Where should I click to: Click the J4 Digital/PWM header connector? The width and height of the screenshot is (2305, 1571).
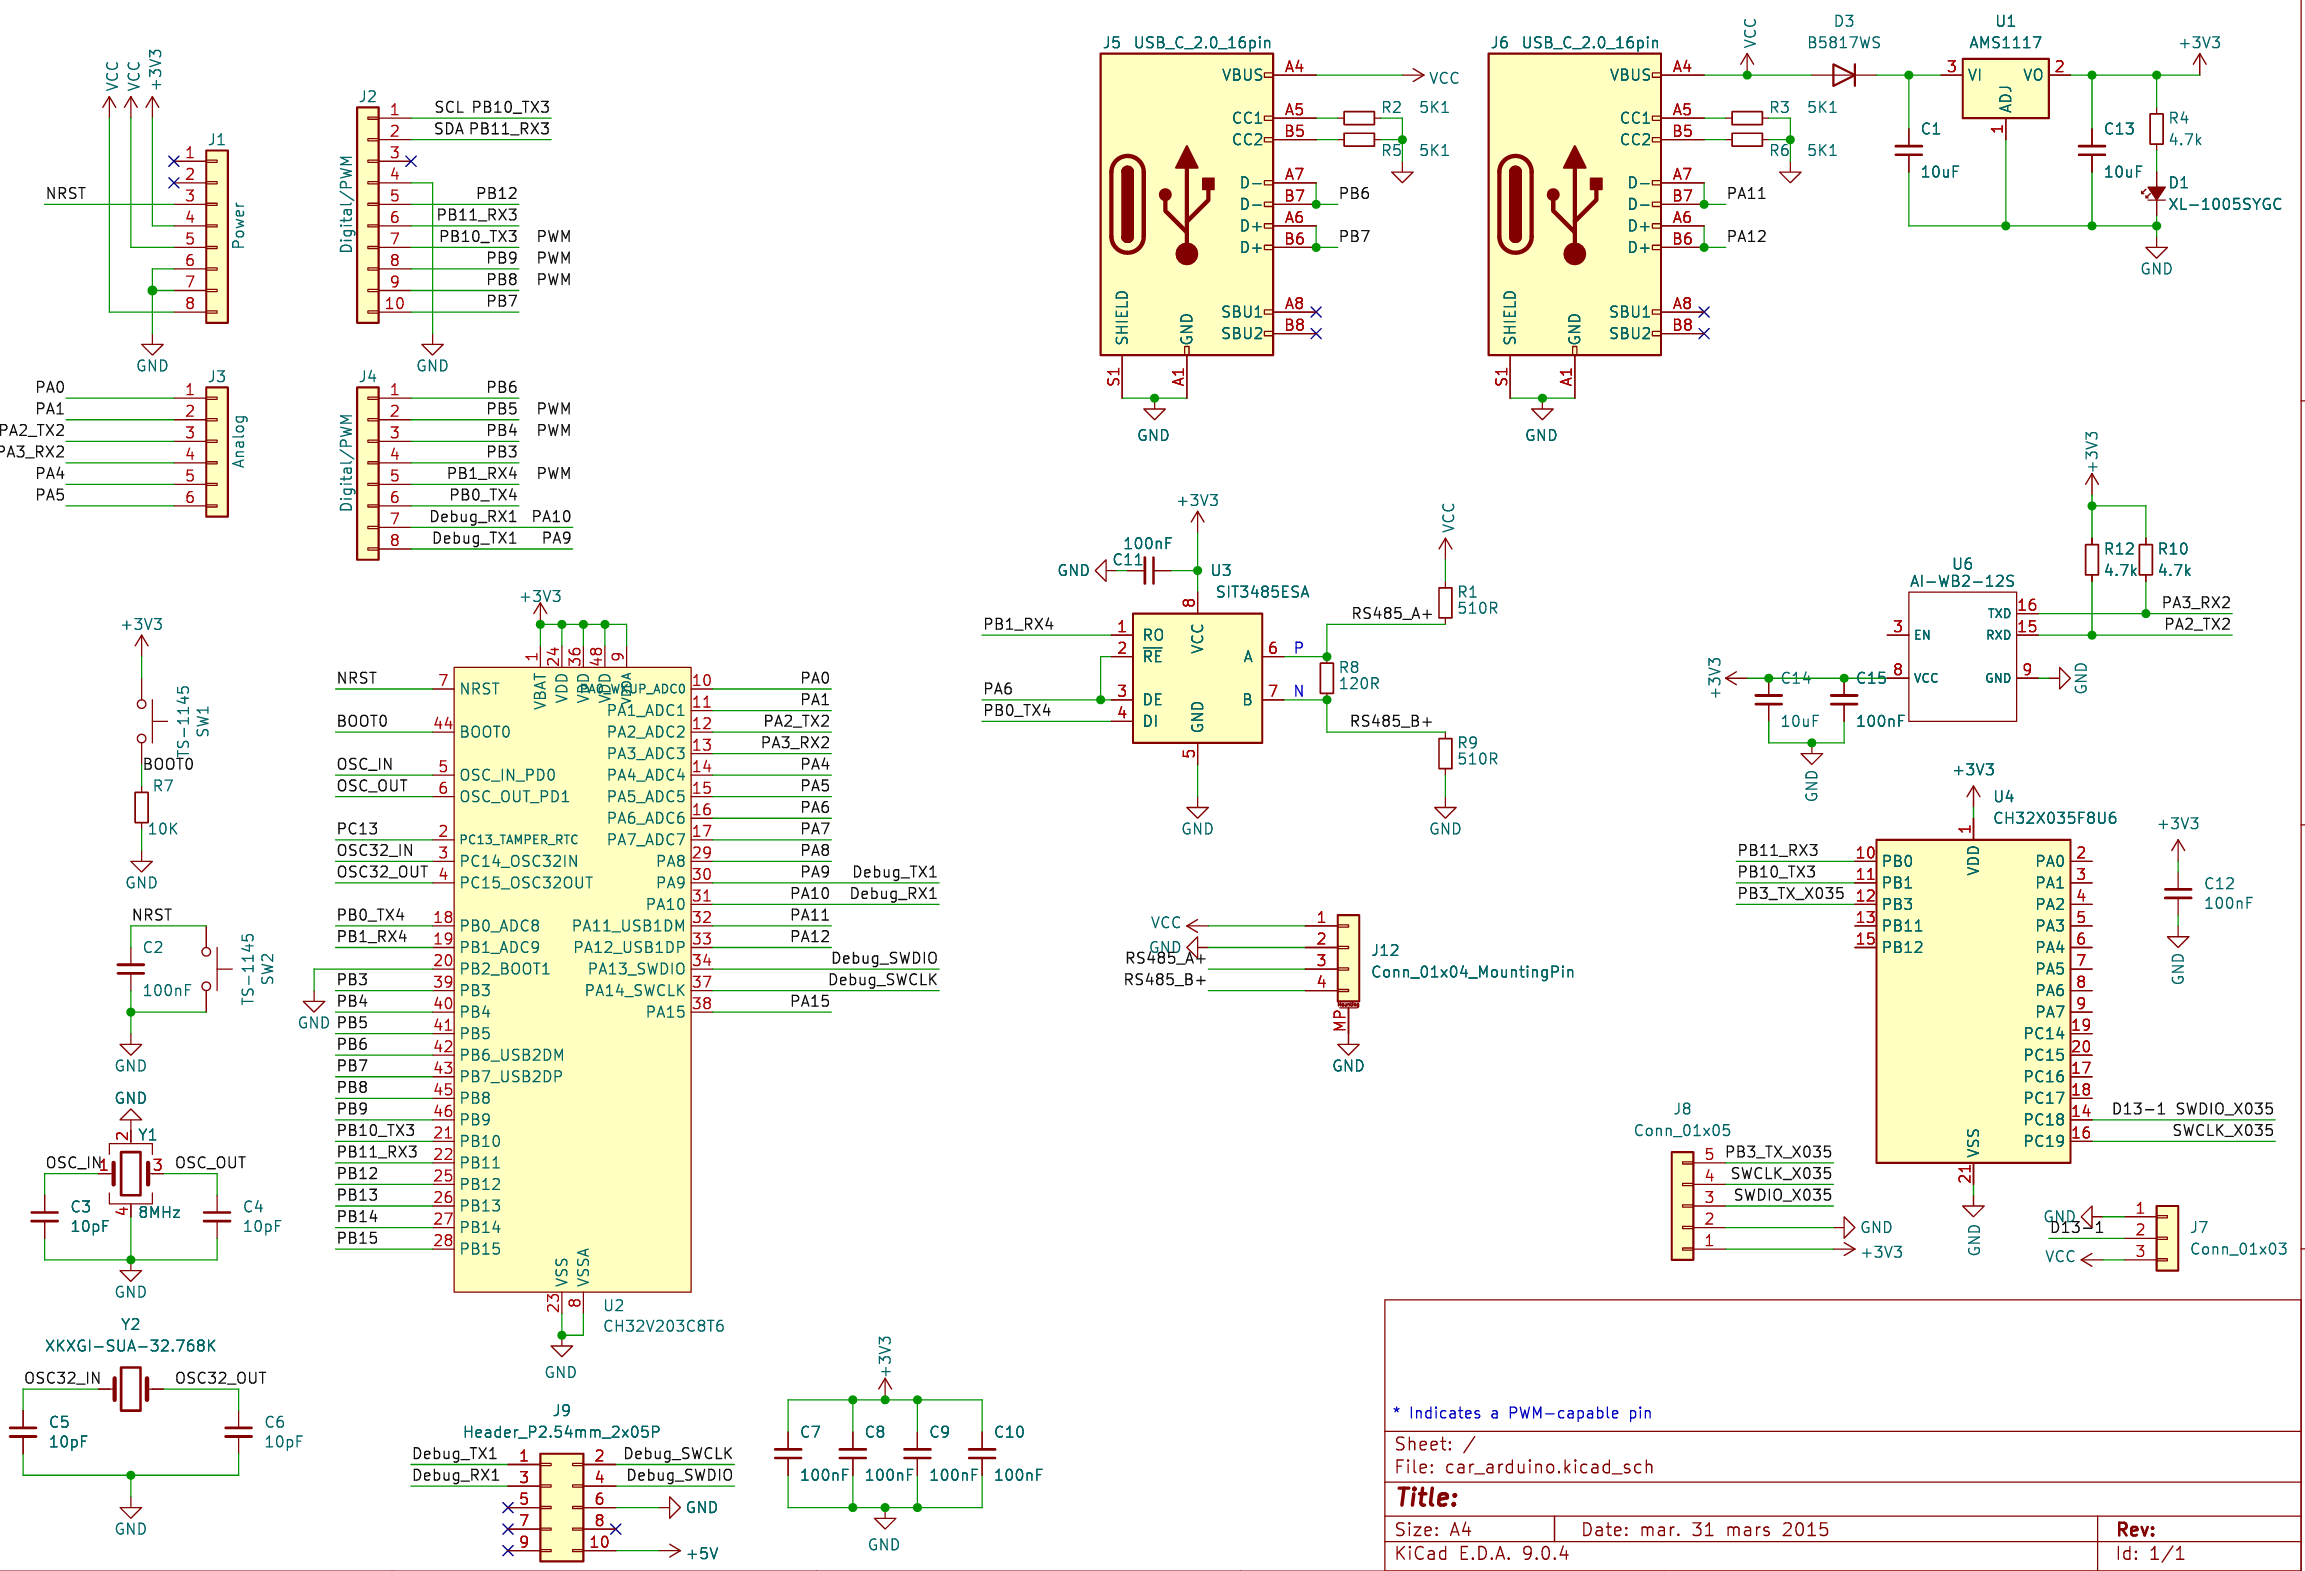point(368,473)
